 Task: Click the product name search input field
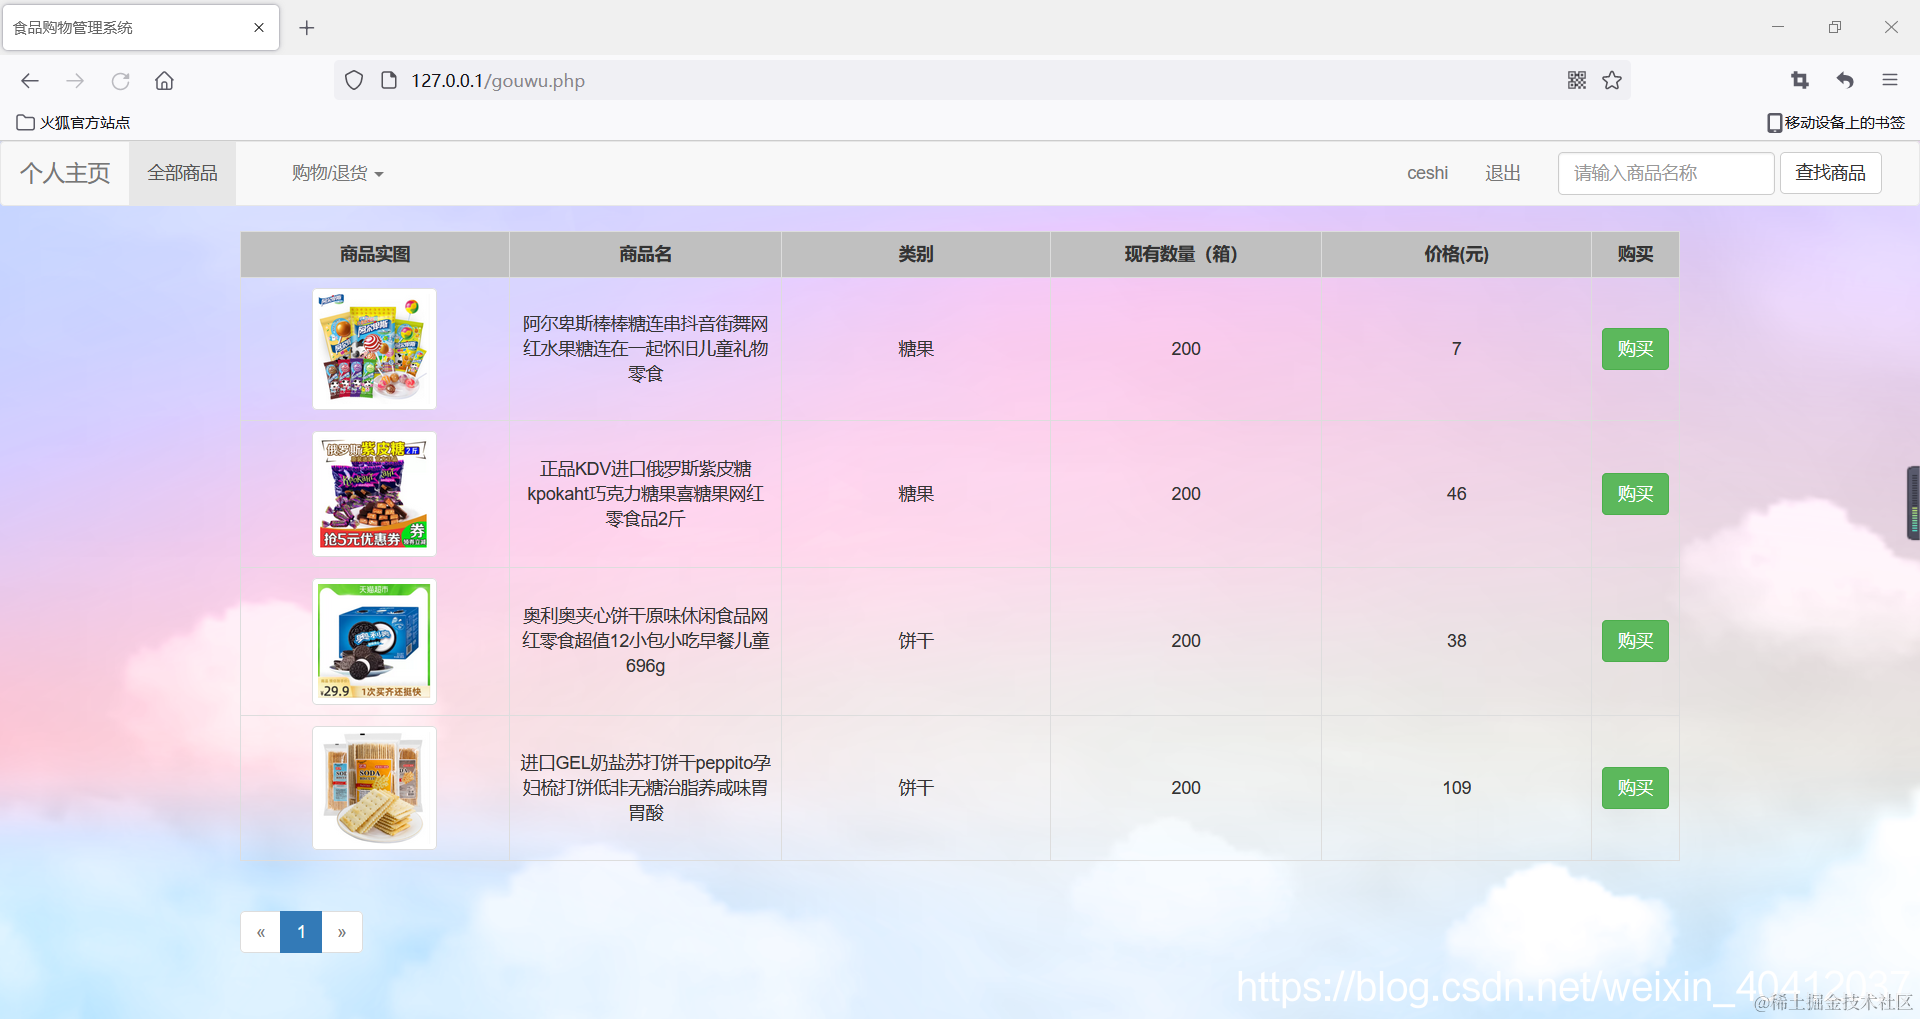(1665, 172)
